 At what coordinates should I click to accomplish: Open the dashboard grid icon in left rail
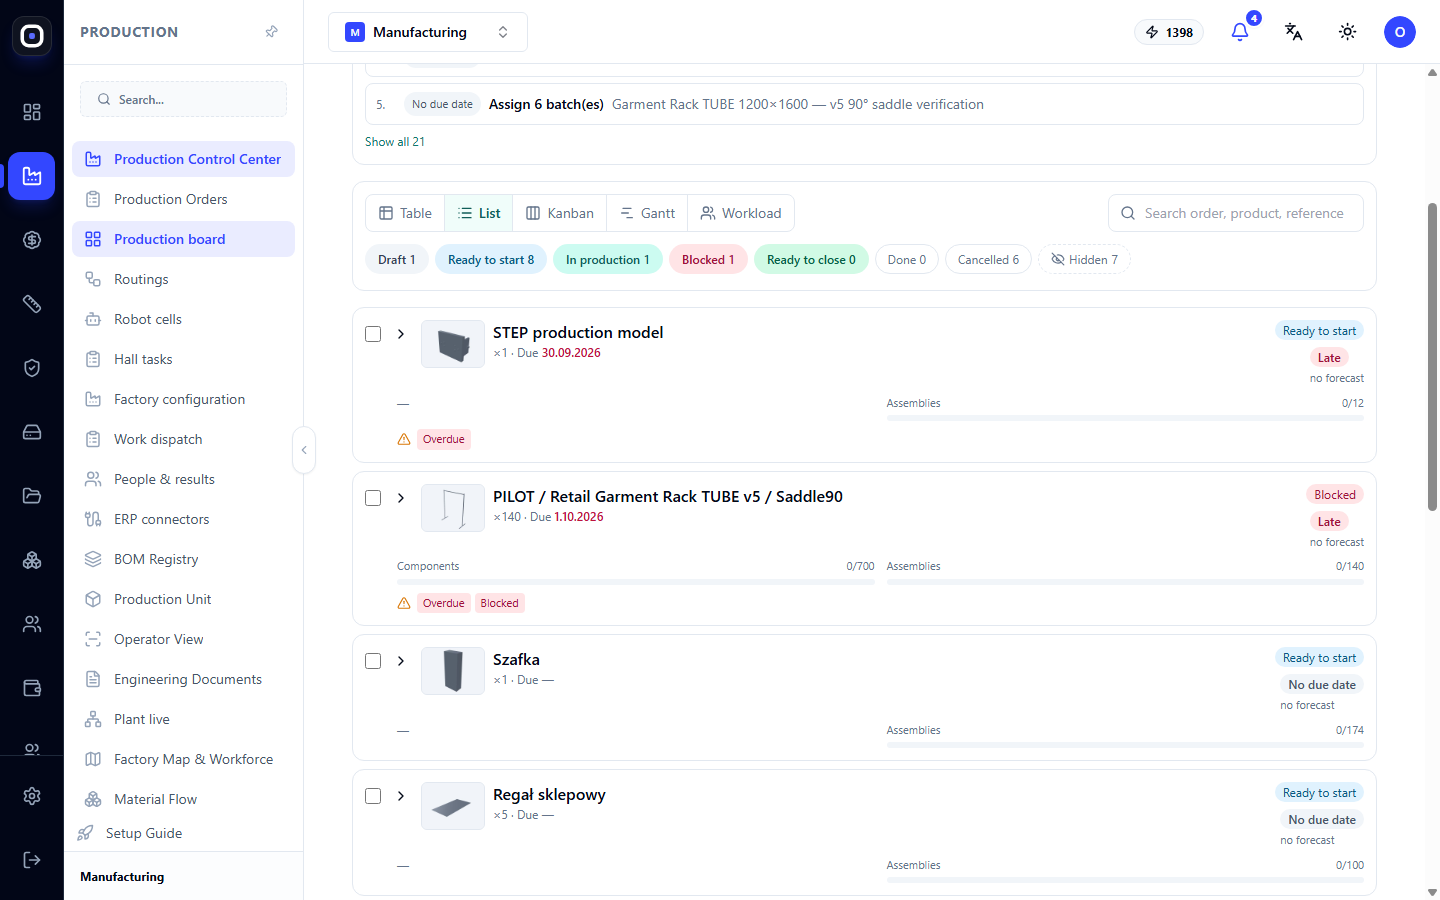click(x=32, y=112)
